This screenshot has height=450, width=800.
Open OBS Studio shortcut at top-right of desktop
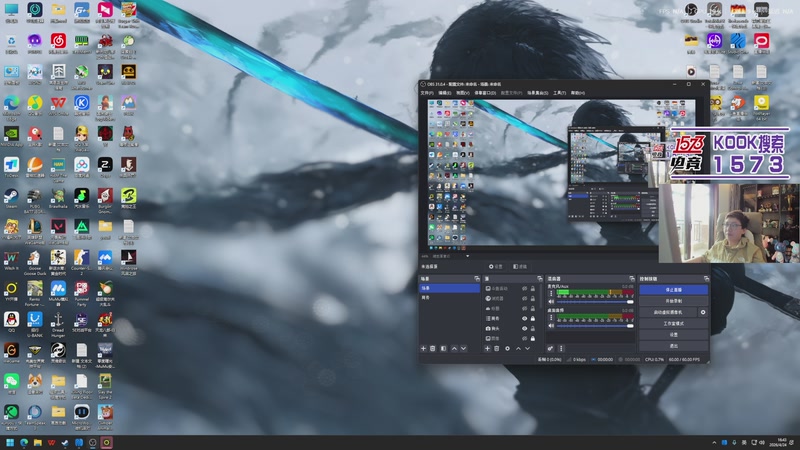[691, 13]
